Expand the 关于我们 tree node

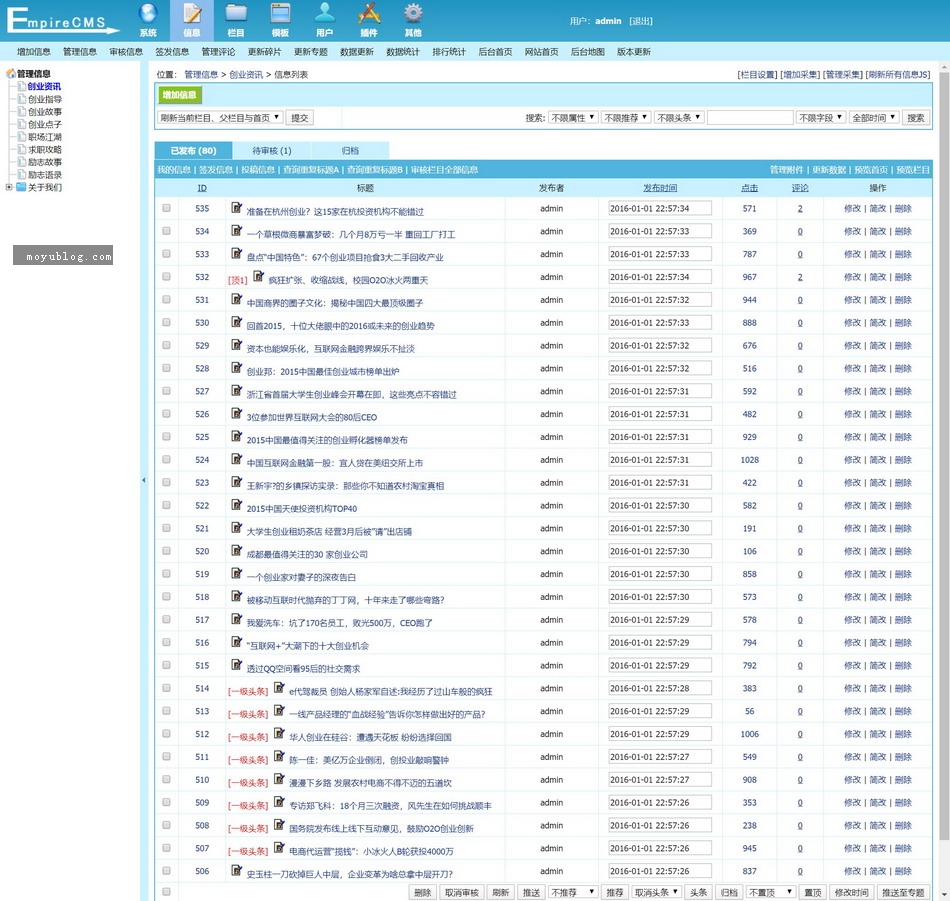(9, 187)
